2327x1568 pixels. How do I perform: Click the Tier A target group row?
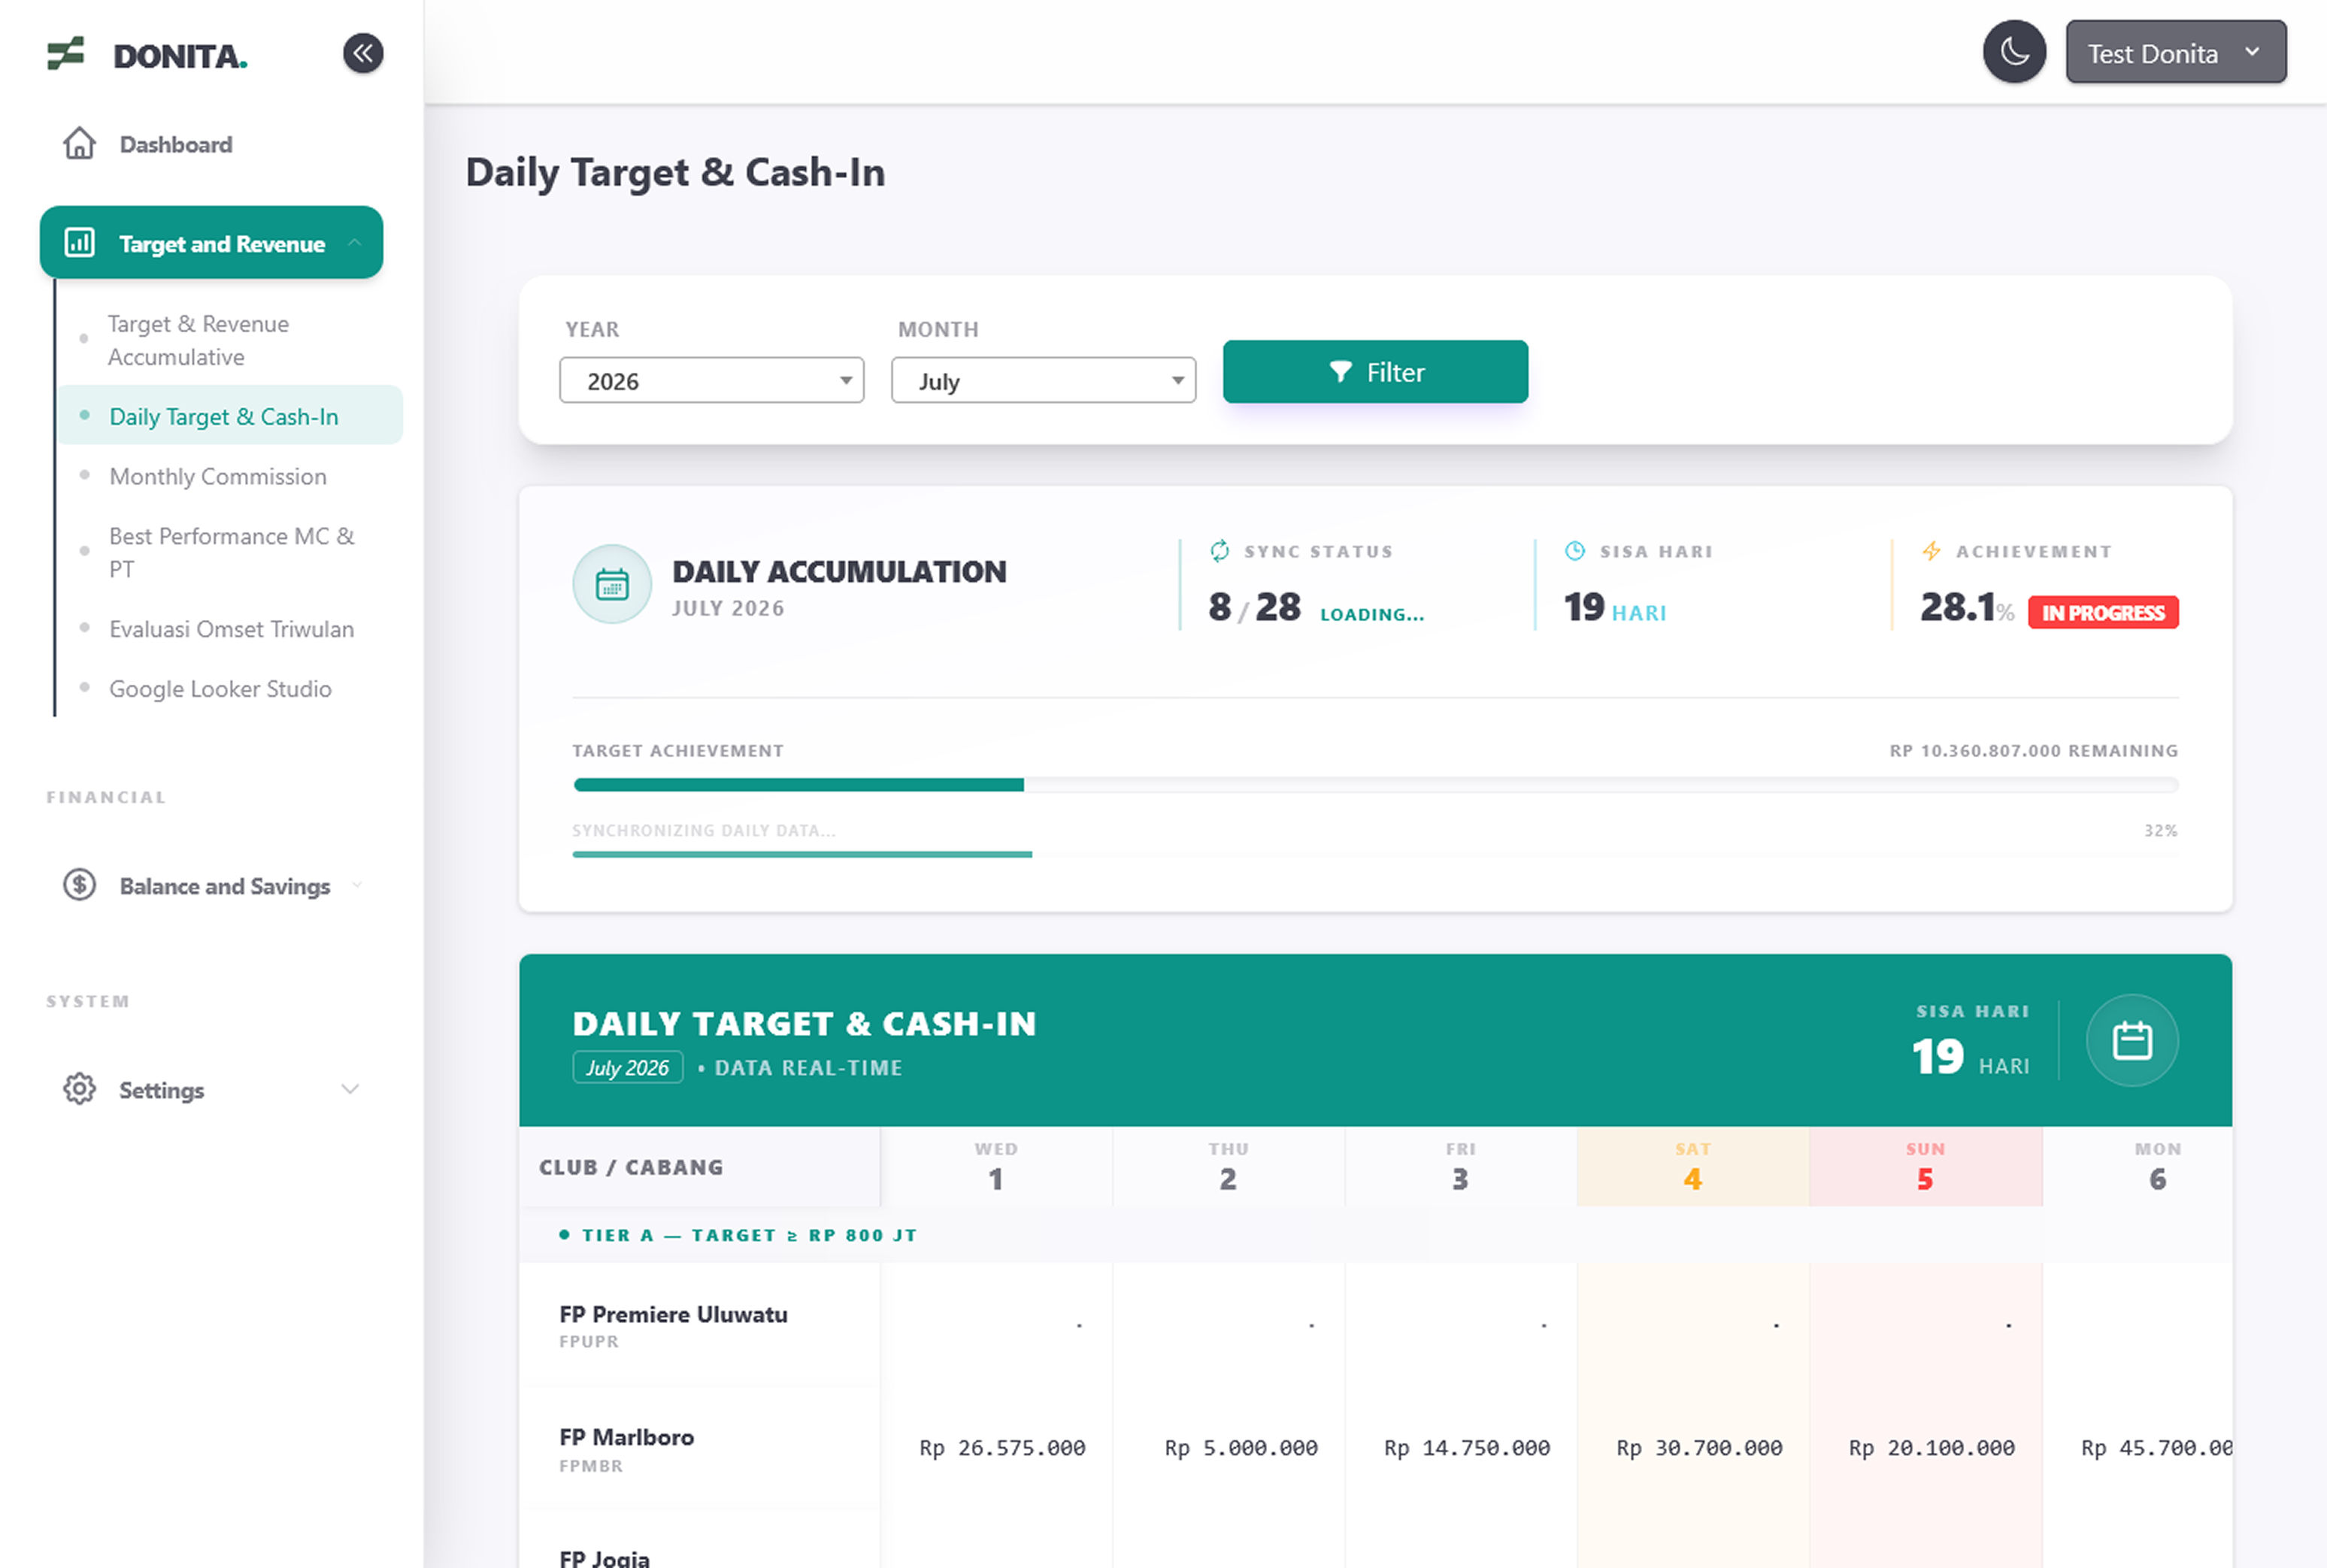click(1375, 1235)
